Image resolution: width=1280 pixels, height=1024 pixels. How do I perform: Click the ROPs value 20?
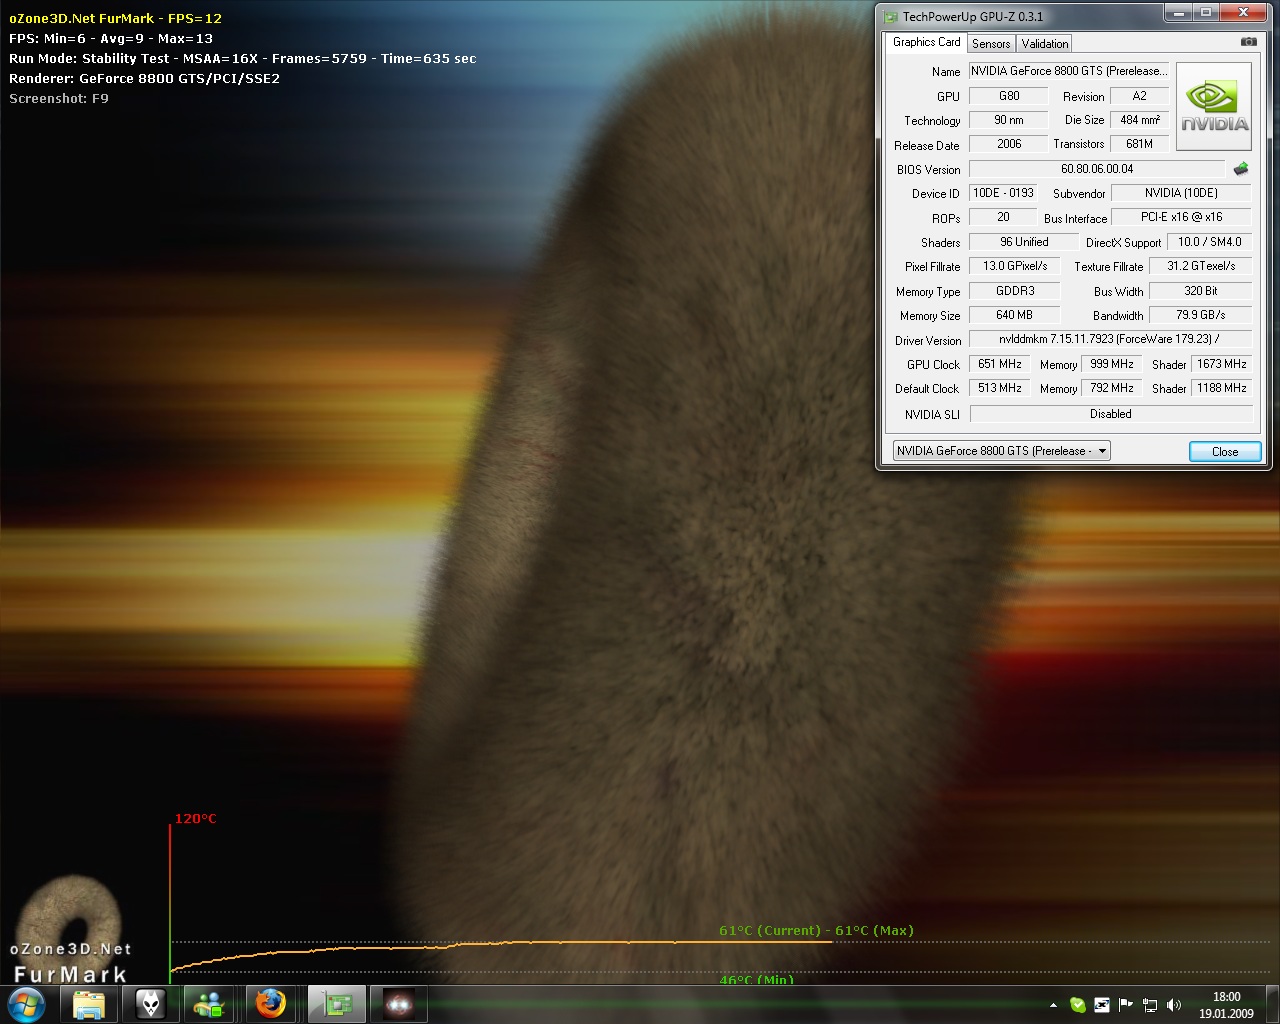click(1003, 217)
